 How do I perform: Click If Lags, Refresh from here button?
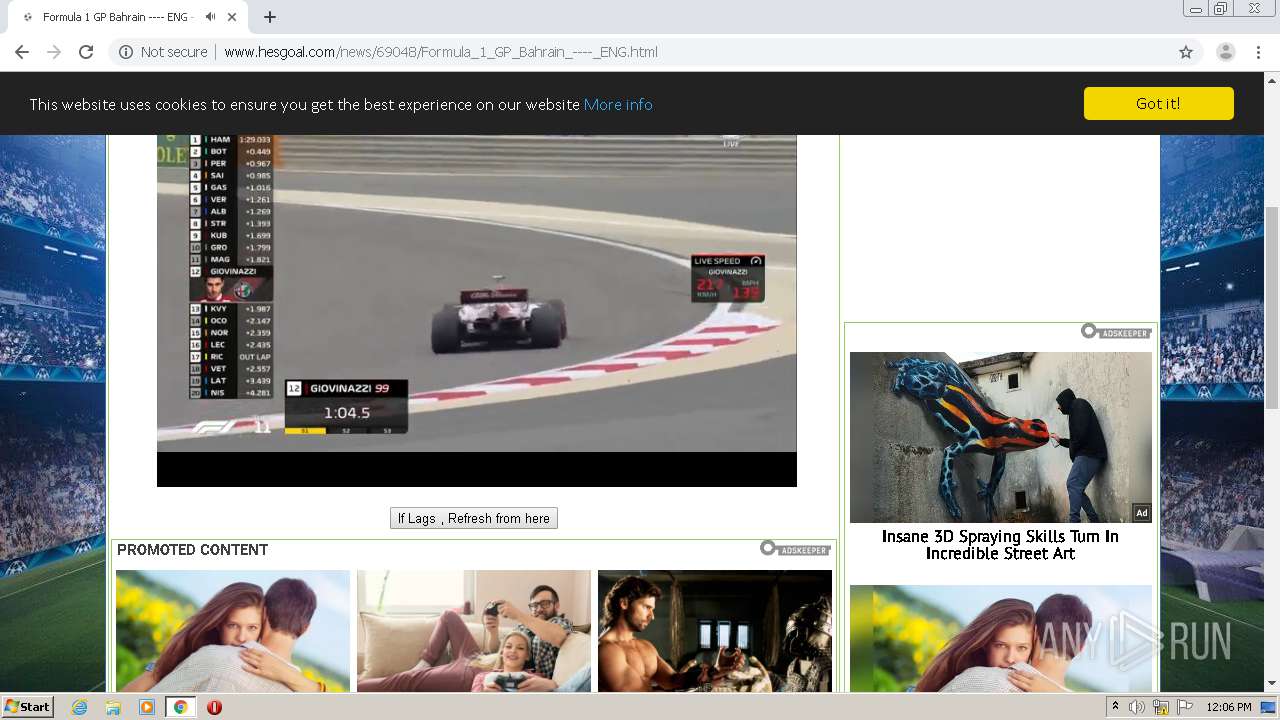(x=474, y=518)
